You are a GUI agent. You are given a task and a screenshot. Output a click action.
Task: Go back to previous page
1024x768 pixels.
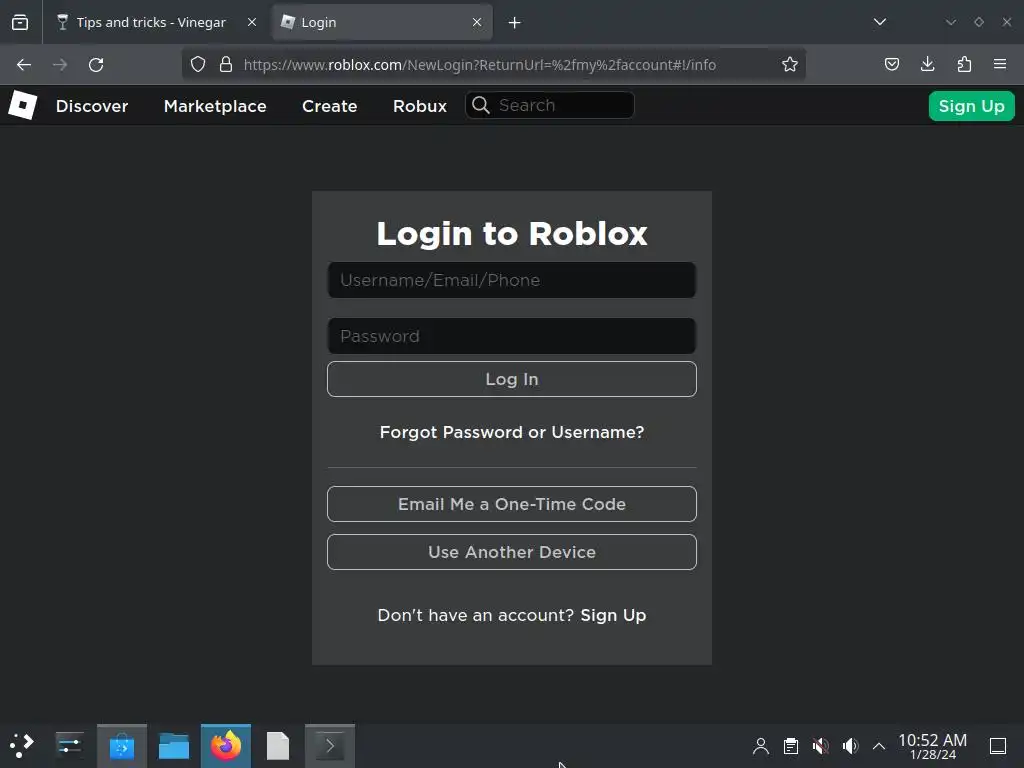[x=24, y=65]
